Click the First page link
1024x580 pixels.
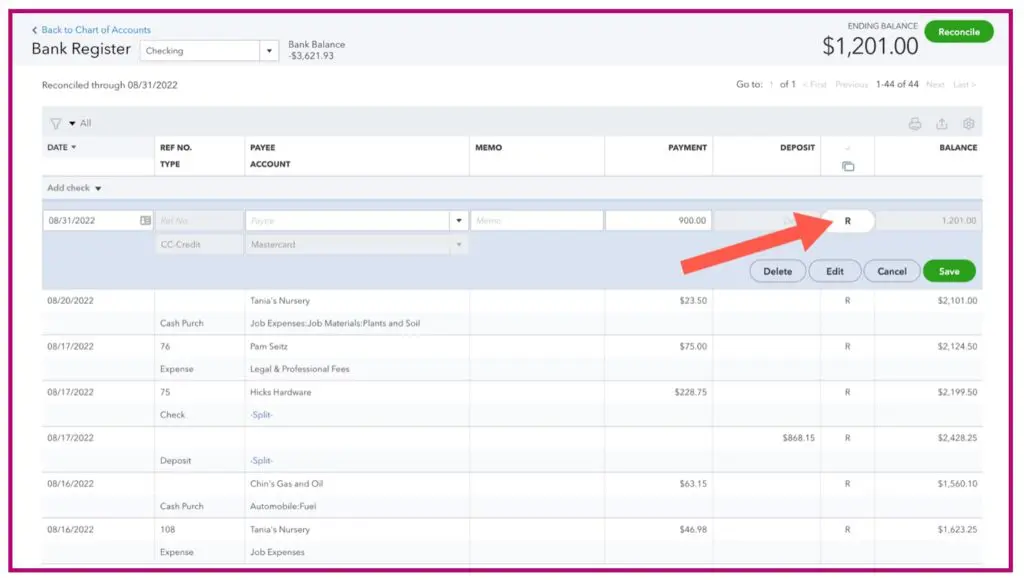point(815,85)
